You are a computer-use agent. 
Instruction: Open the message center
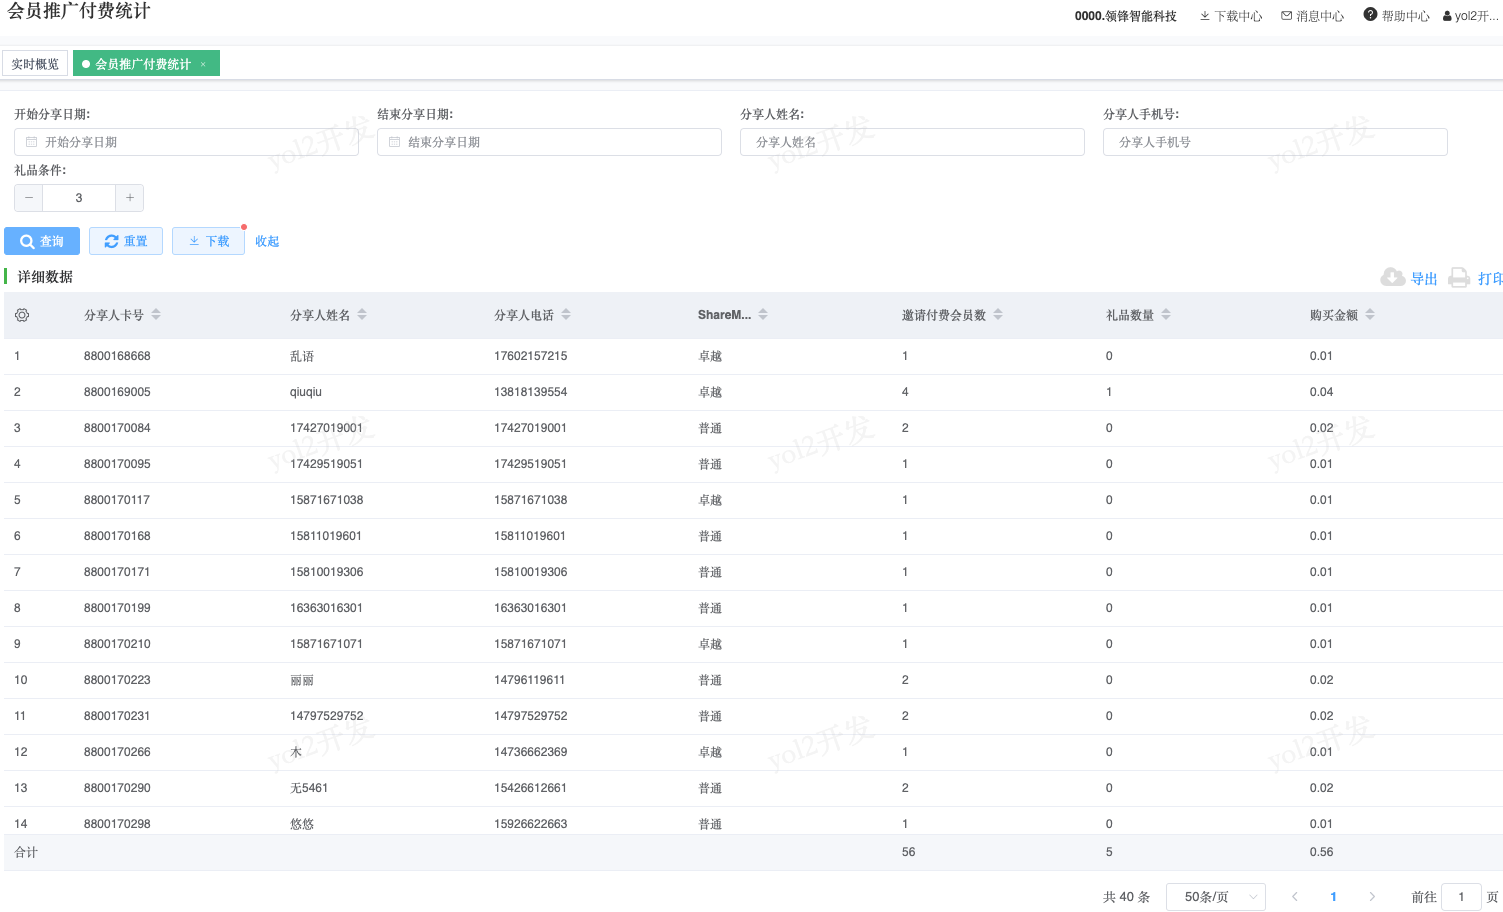(1312, 16)
